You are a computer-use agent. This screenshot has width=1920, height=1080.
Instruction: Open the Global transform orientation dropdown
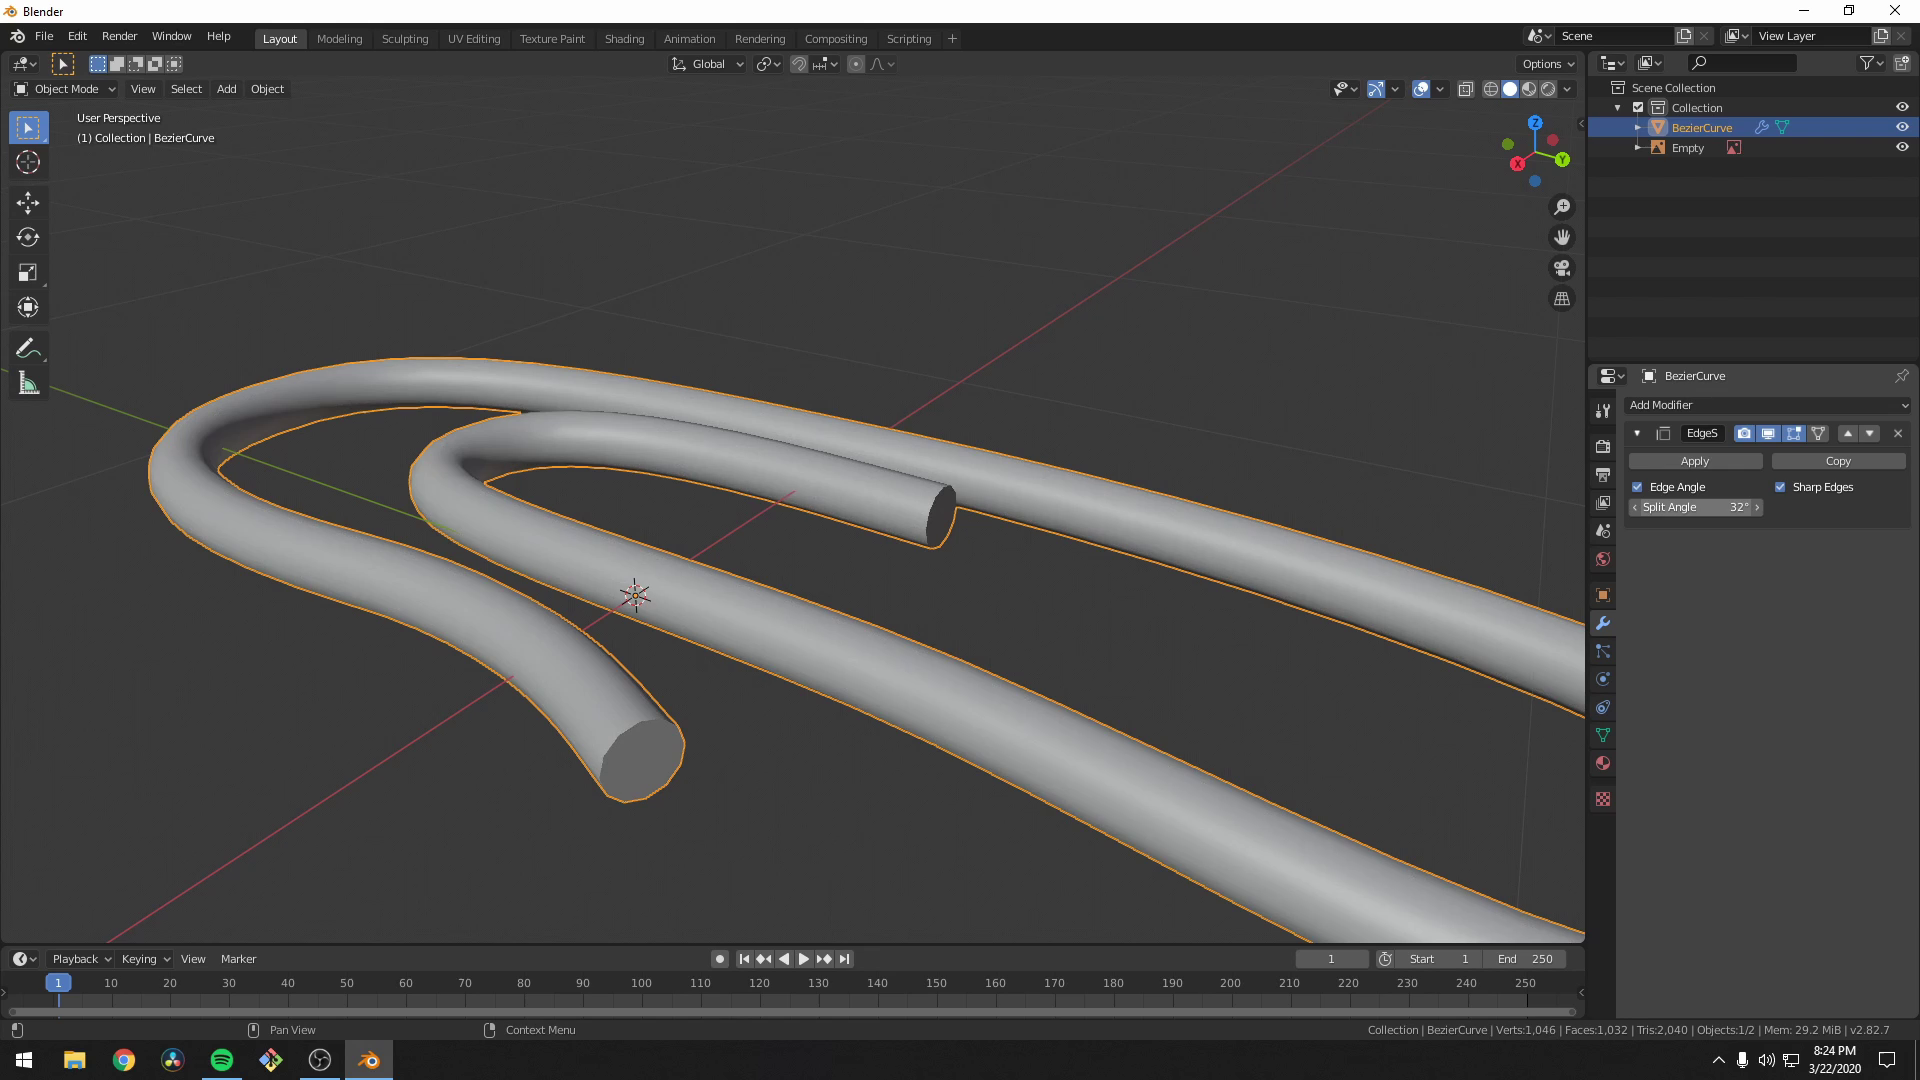pyautogui.click(x=707, y=64)
